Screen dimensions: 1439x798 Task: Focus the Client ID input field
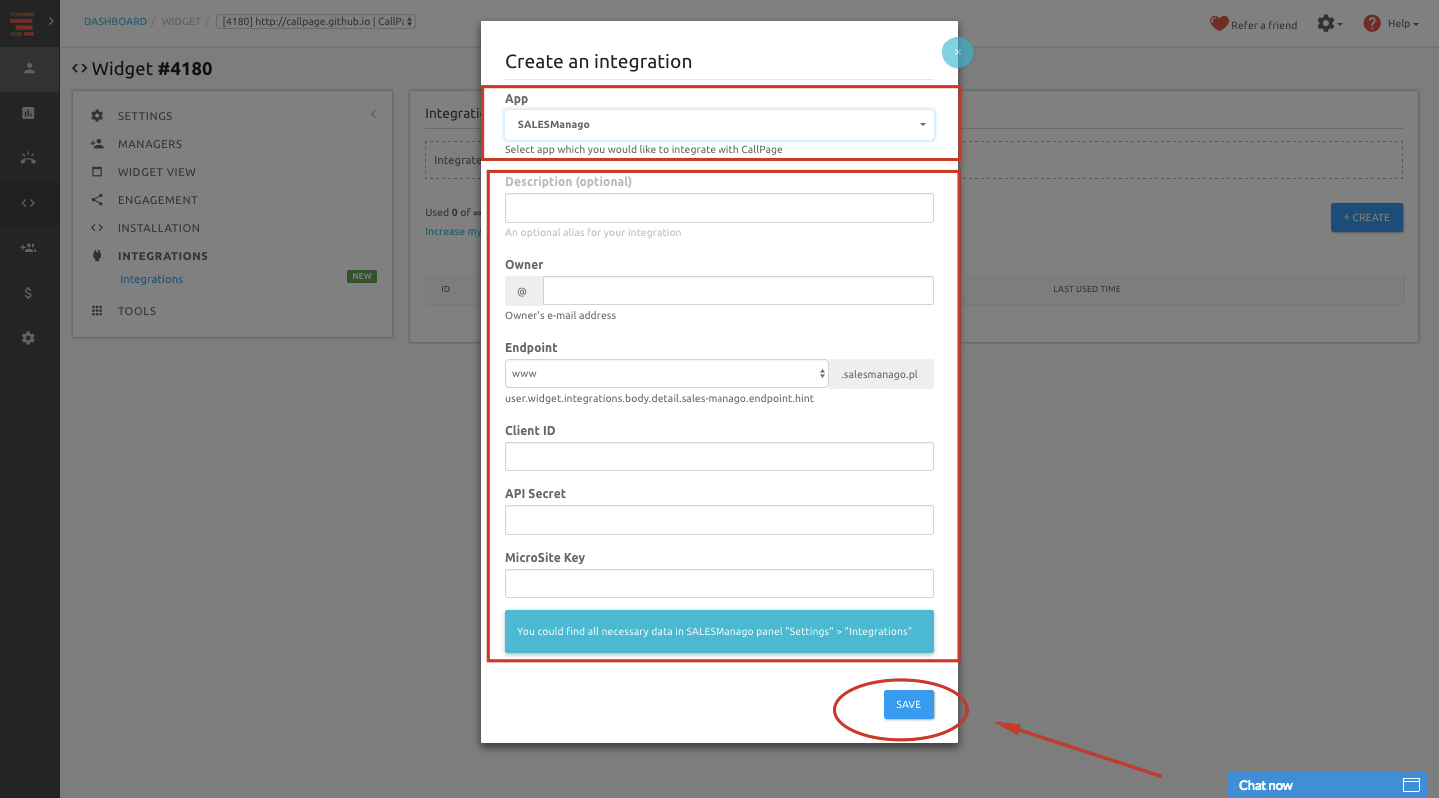(719, 457)
